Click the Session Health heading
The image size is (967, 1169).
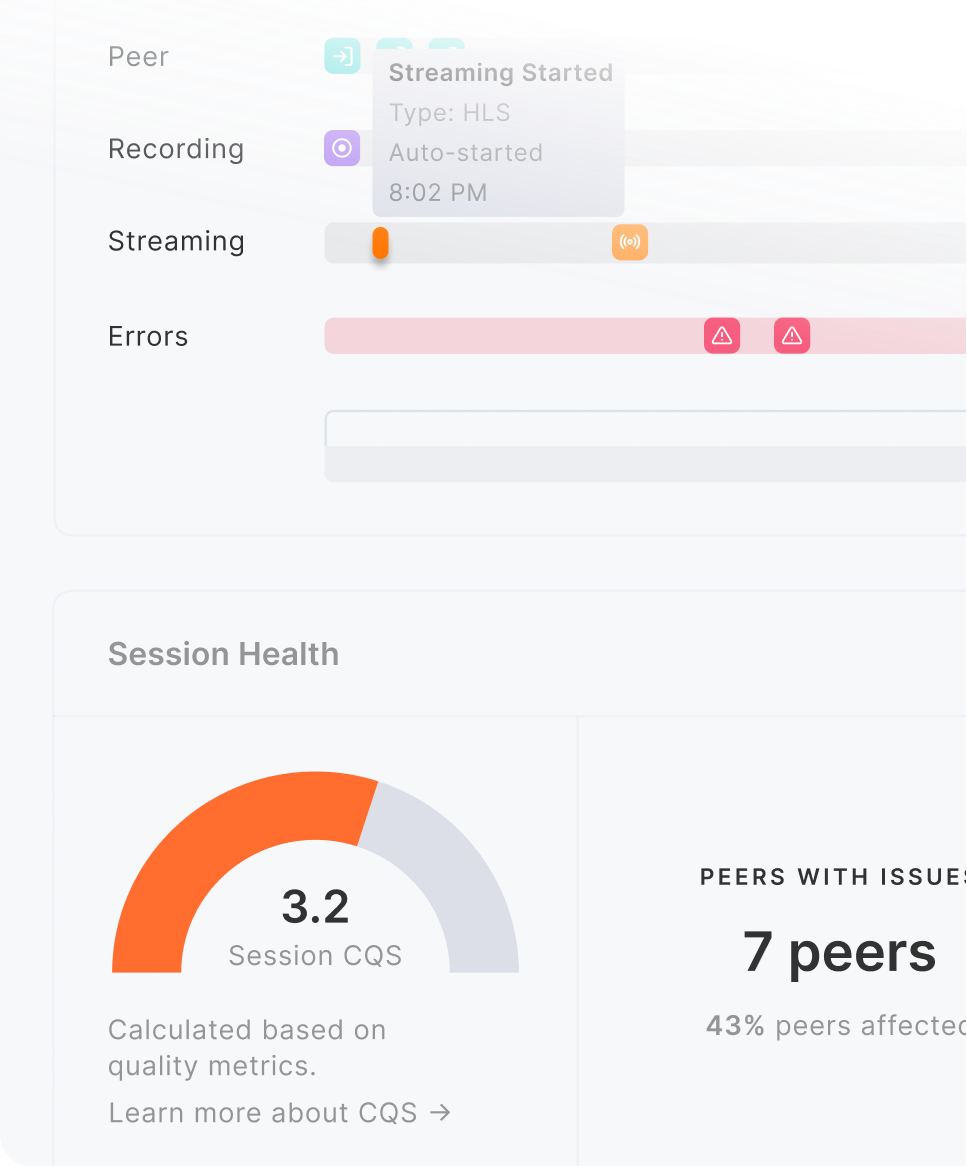(223, 654)
